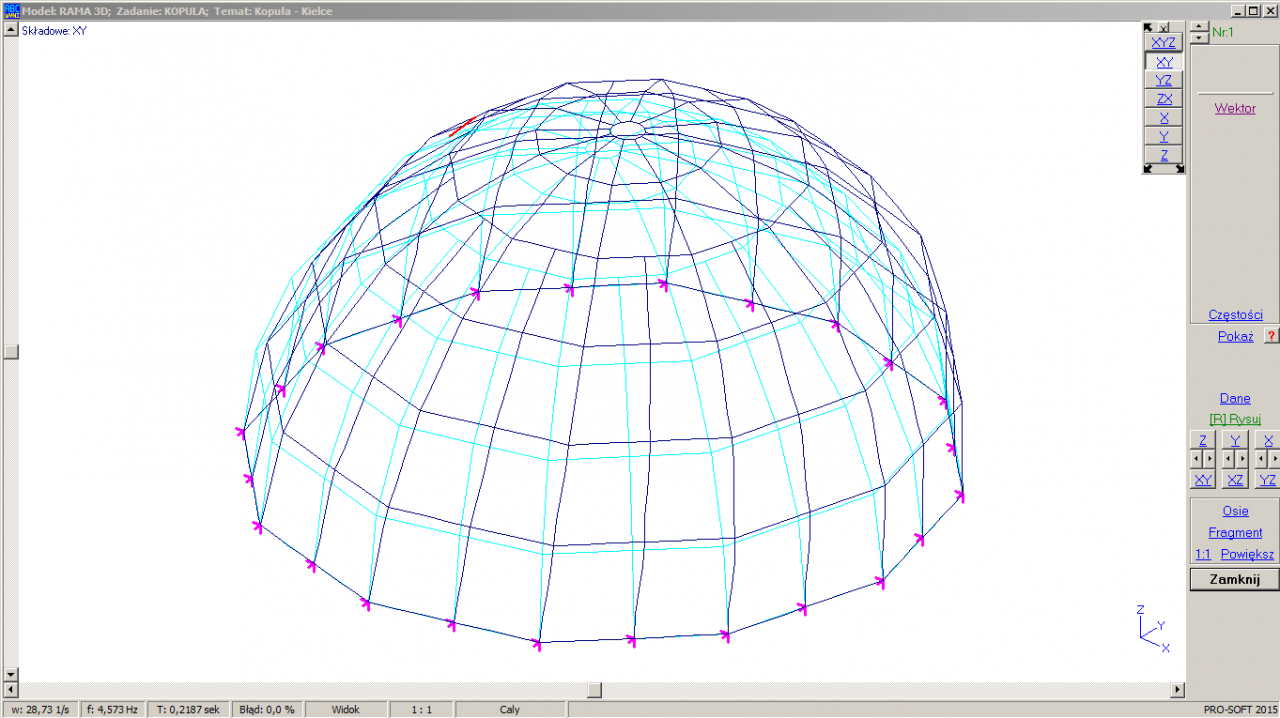The image size is (1280, 718).
Task: Switch to XZ plane view button
Action: click(1235, 480)
